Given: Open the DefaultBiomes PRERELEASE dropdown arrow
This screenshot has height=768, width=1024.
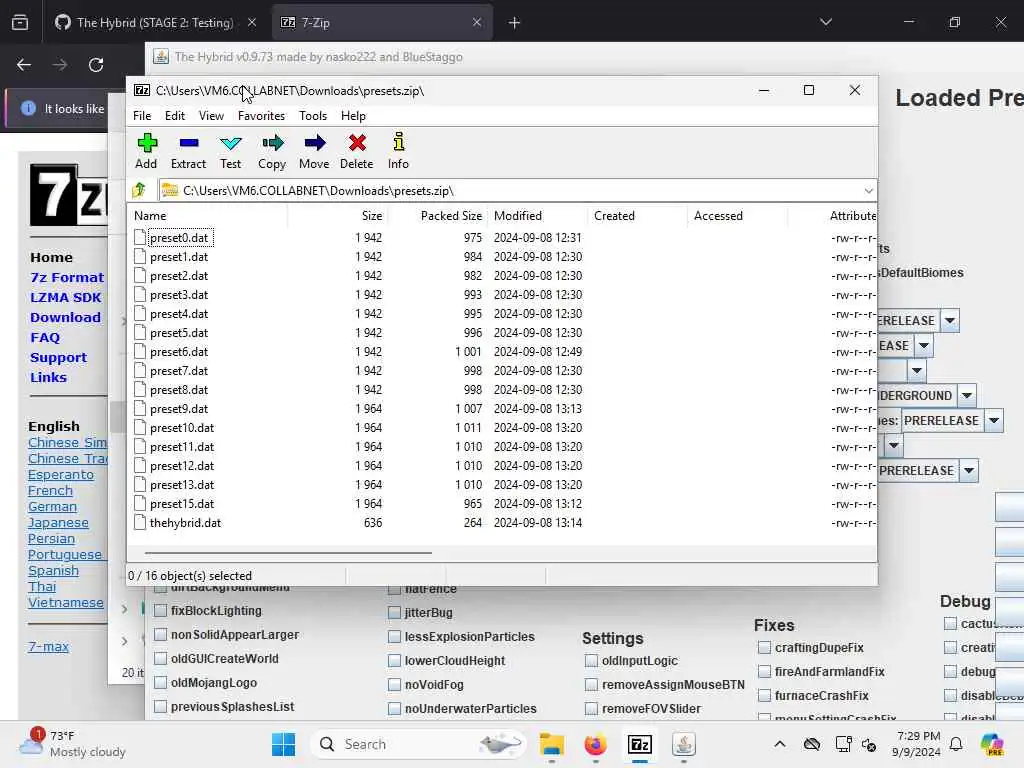Looking at the screenshot, I should pos(950,321).
